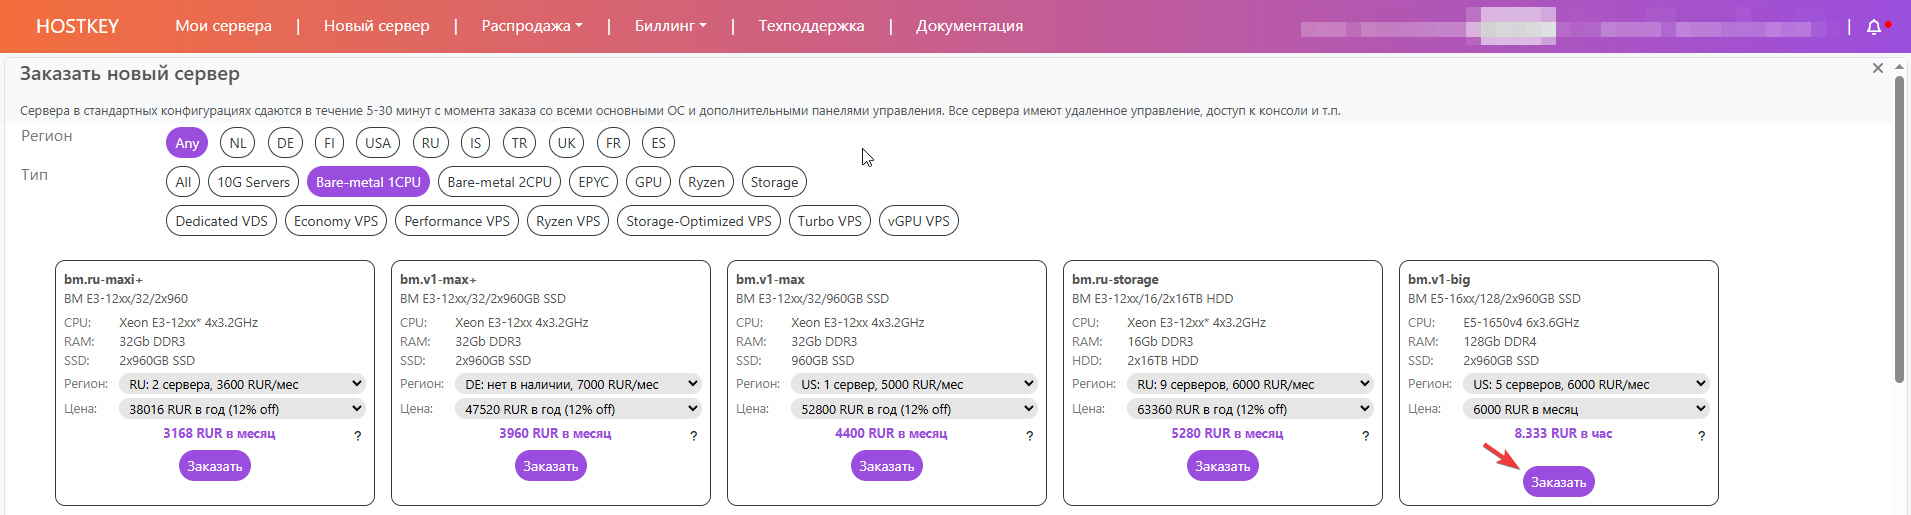
Task: Select the Ryzen server type
Action: 706,182
